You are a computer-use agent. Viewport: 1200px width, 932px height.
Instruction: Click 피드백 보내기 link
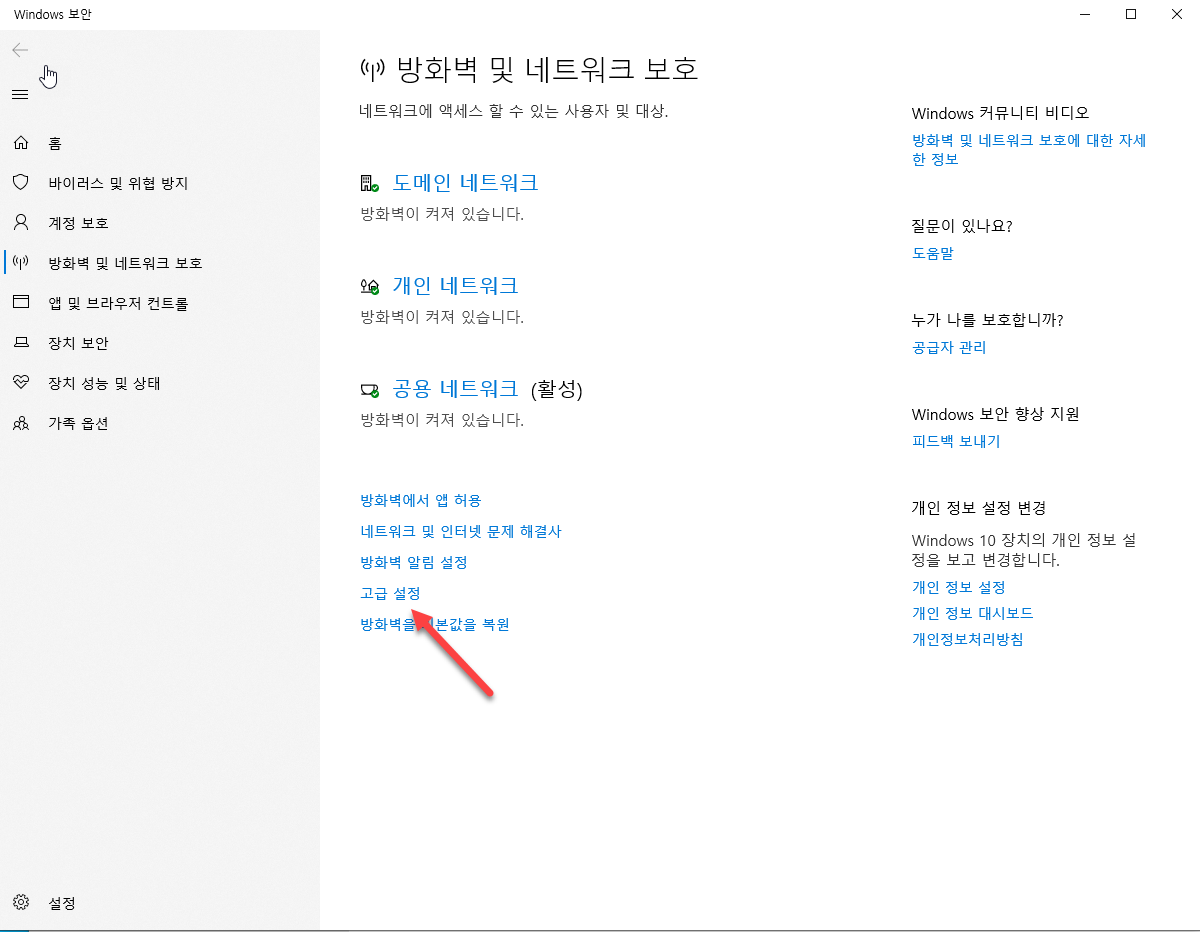[x=956, y=441]
